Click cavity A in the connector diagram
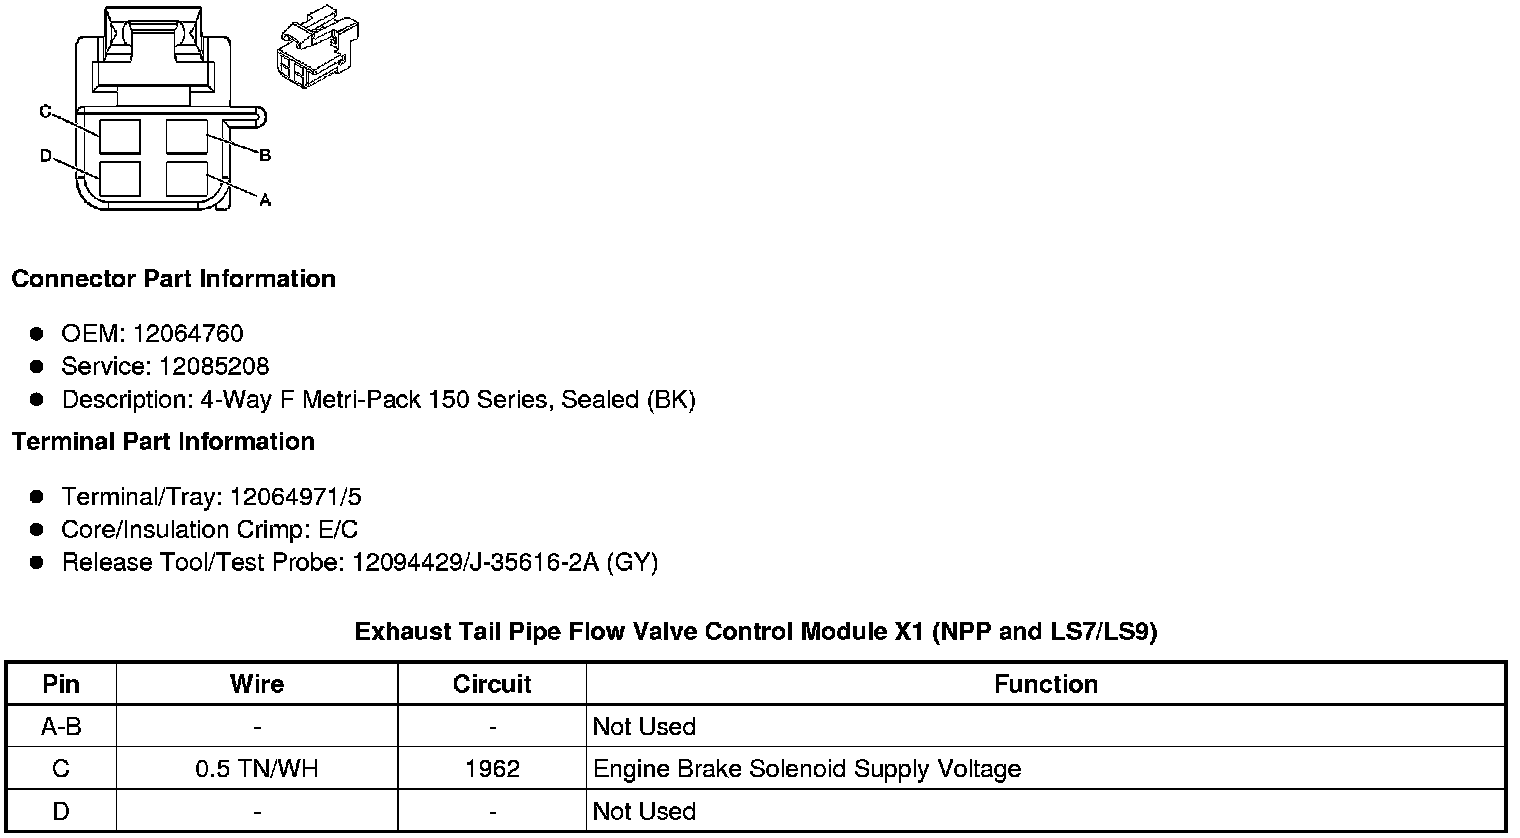1520x838 pixels. (187, 179)
